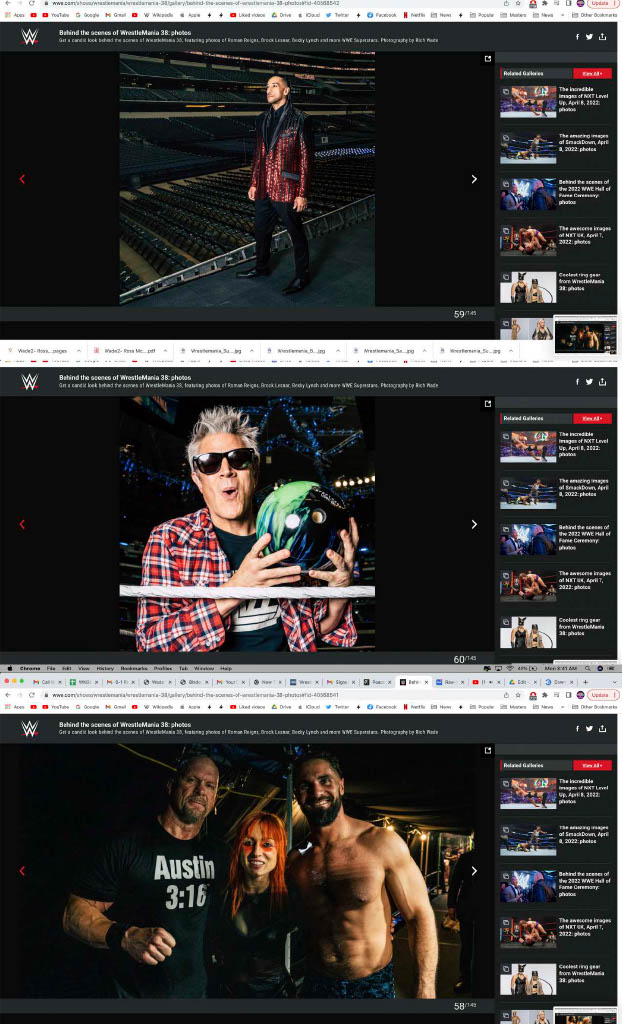The height and width of the screenshot is (1024, 622).
Task: Open Chrome extensions puzzle icon next to Update button
Action: (x=545, y=695)
